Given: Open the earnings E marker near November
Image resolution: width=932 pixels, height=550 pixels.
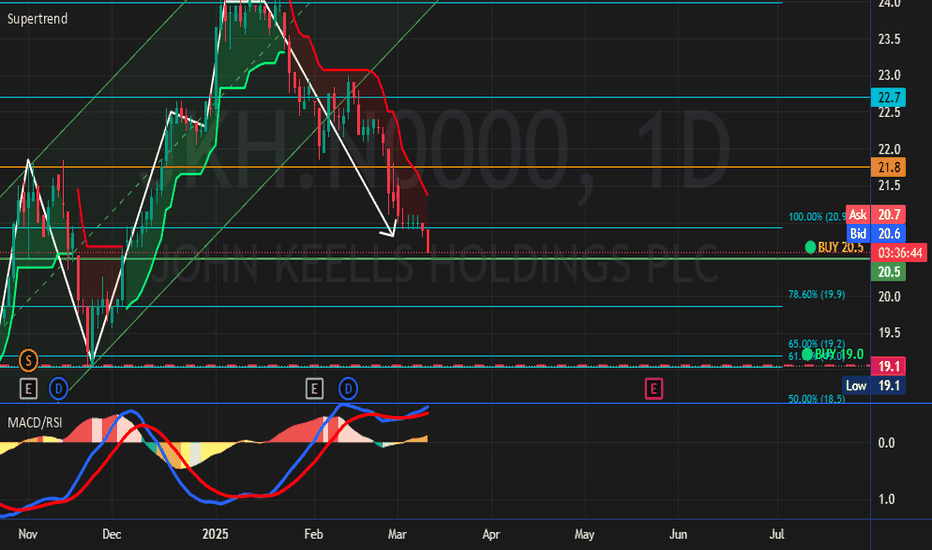Looking at the screenshot, I should coord(28,389).
